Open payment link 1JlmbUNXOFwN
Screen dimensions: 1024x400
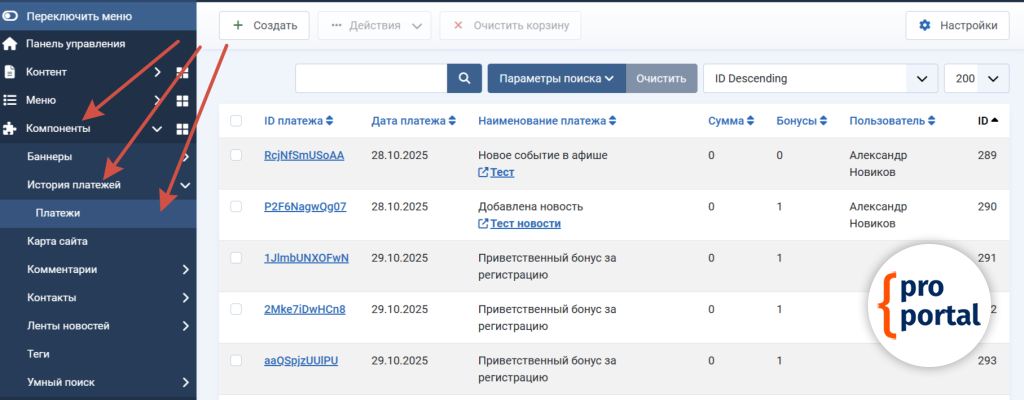pyautogui.click(x=306, y=258)
